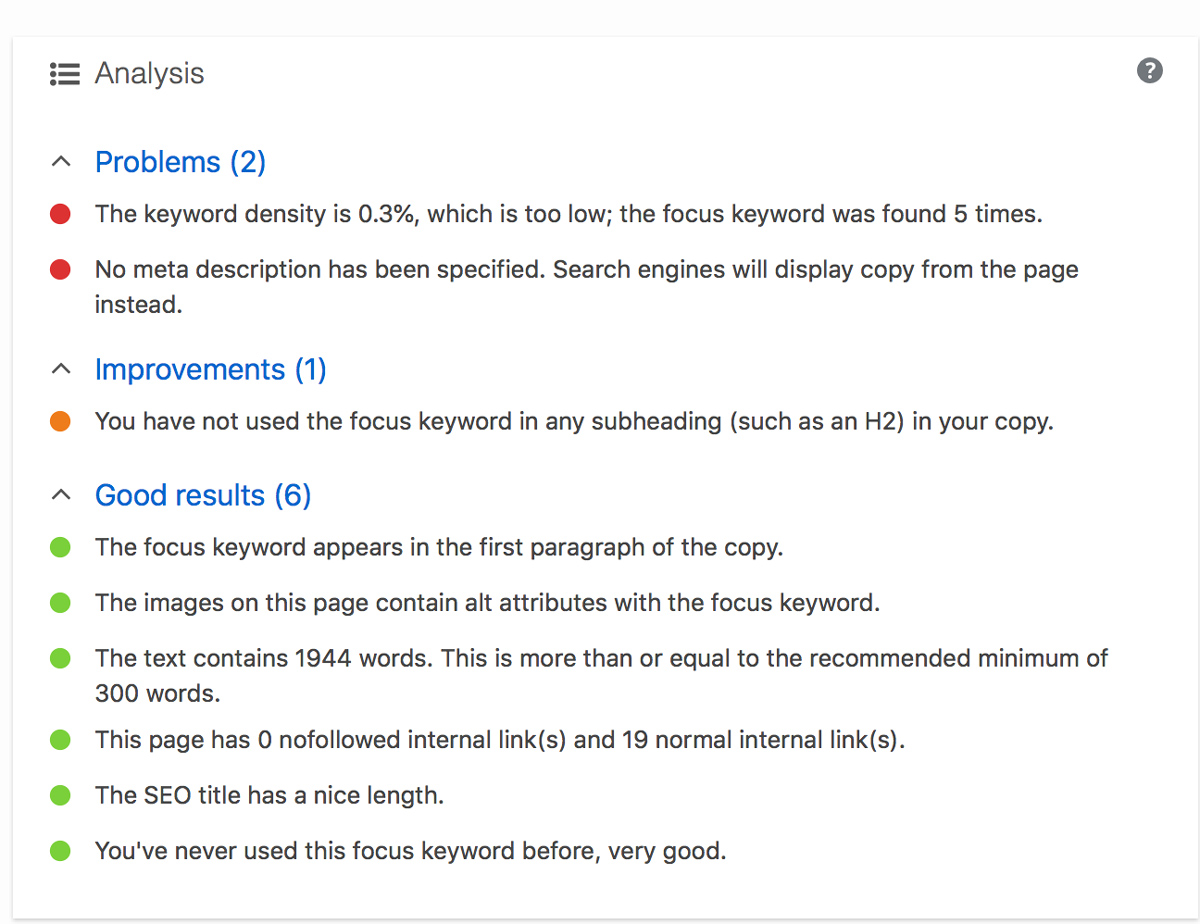Viewport: 1200px width, 924px height.
Task: Click red bullet beside keyword density problem
Action: [60, 214]
